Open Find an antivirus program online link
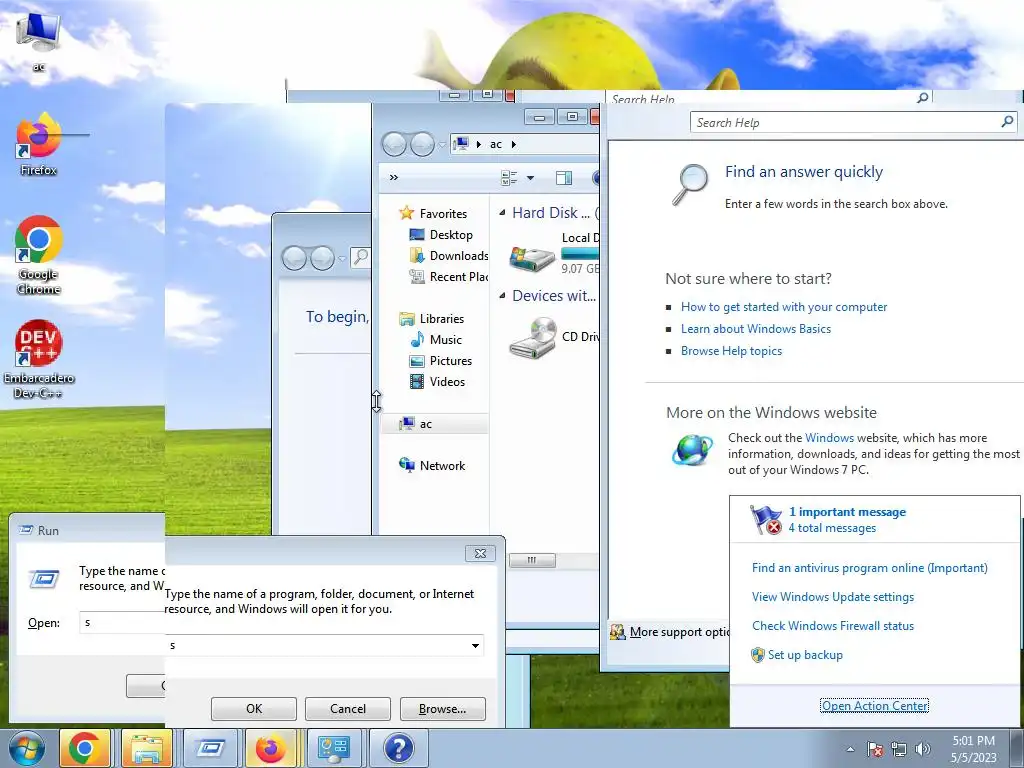Viewport: 1024px width, 768px height. 869,568
